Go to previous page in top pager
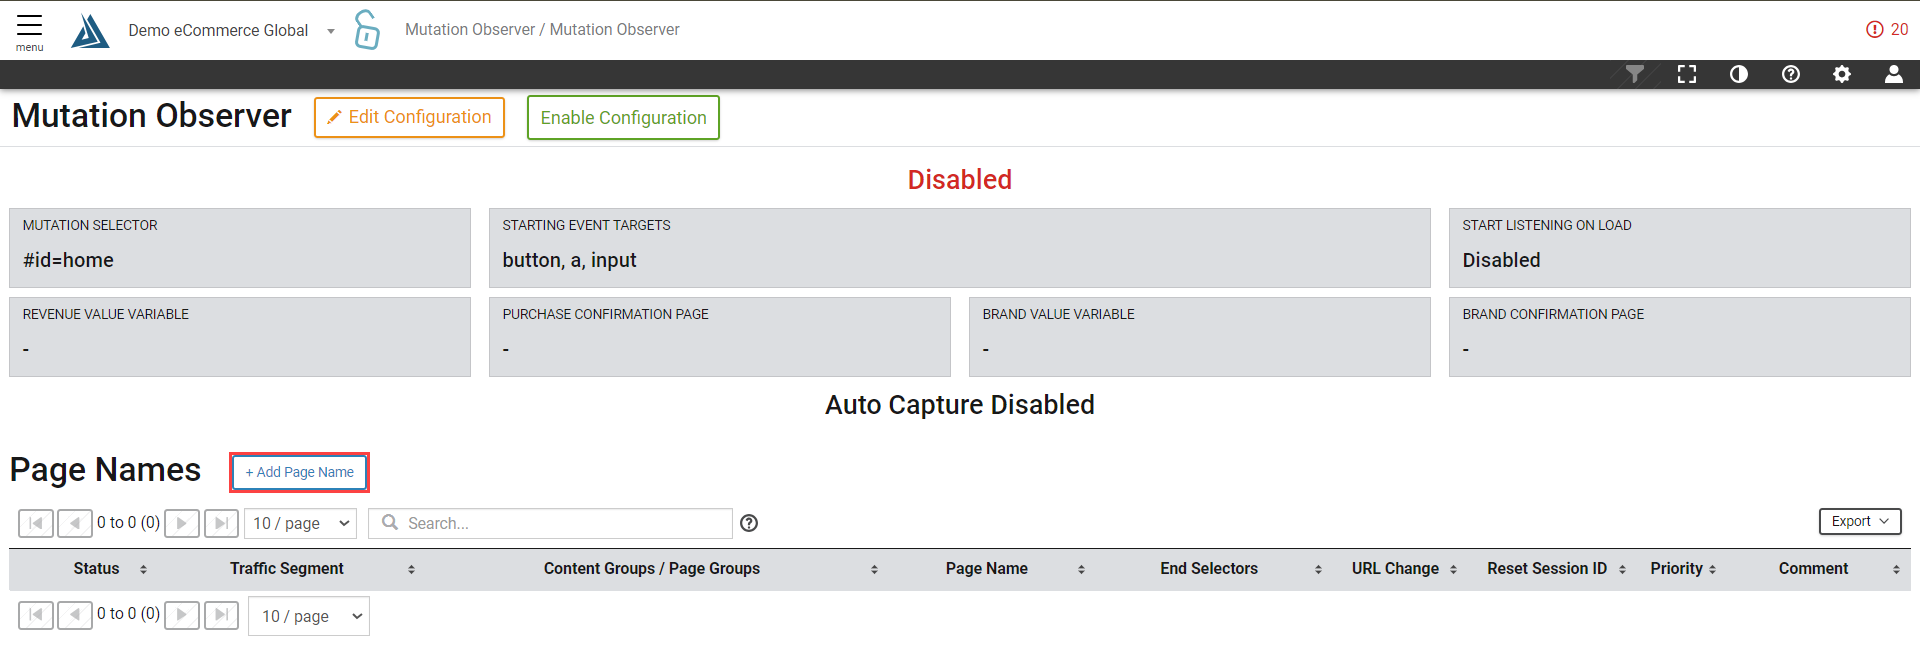 pyautogui.click(x=75, y=523)
